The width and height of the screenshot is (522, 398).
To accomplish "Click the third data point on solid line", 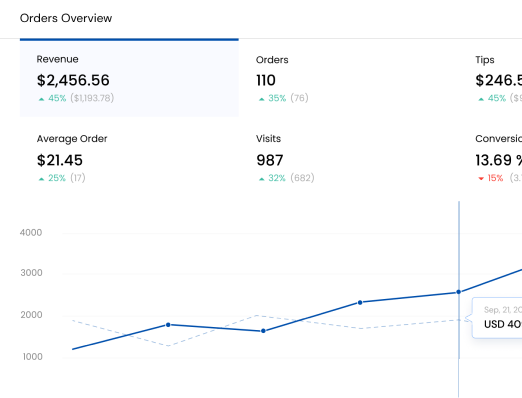I will [x=263, y=331].
